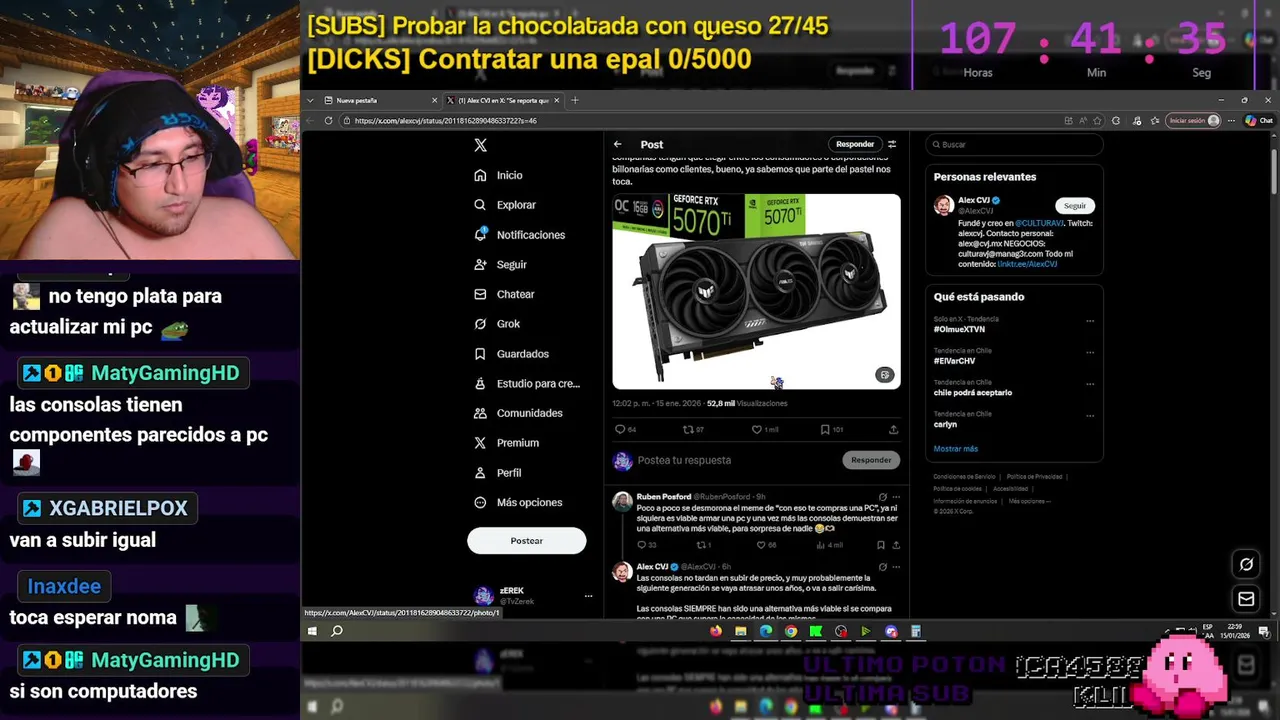The width and height of the screenshot is (1280, 720).
Task: Repost Ruben Posford's comment
Action: tap(701, 545)
